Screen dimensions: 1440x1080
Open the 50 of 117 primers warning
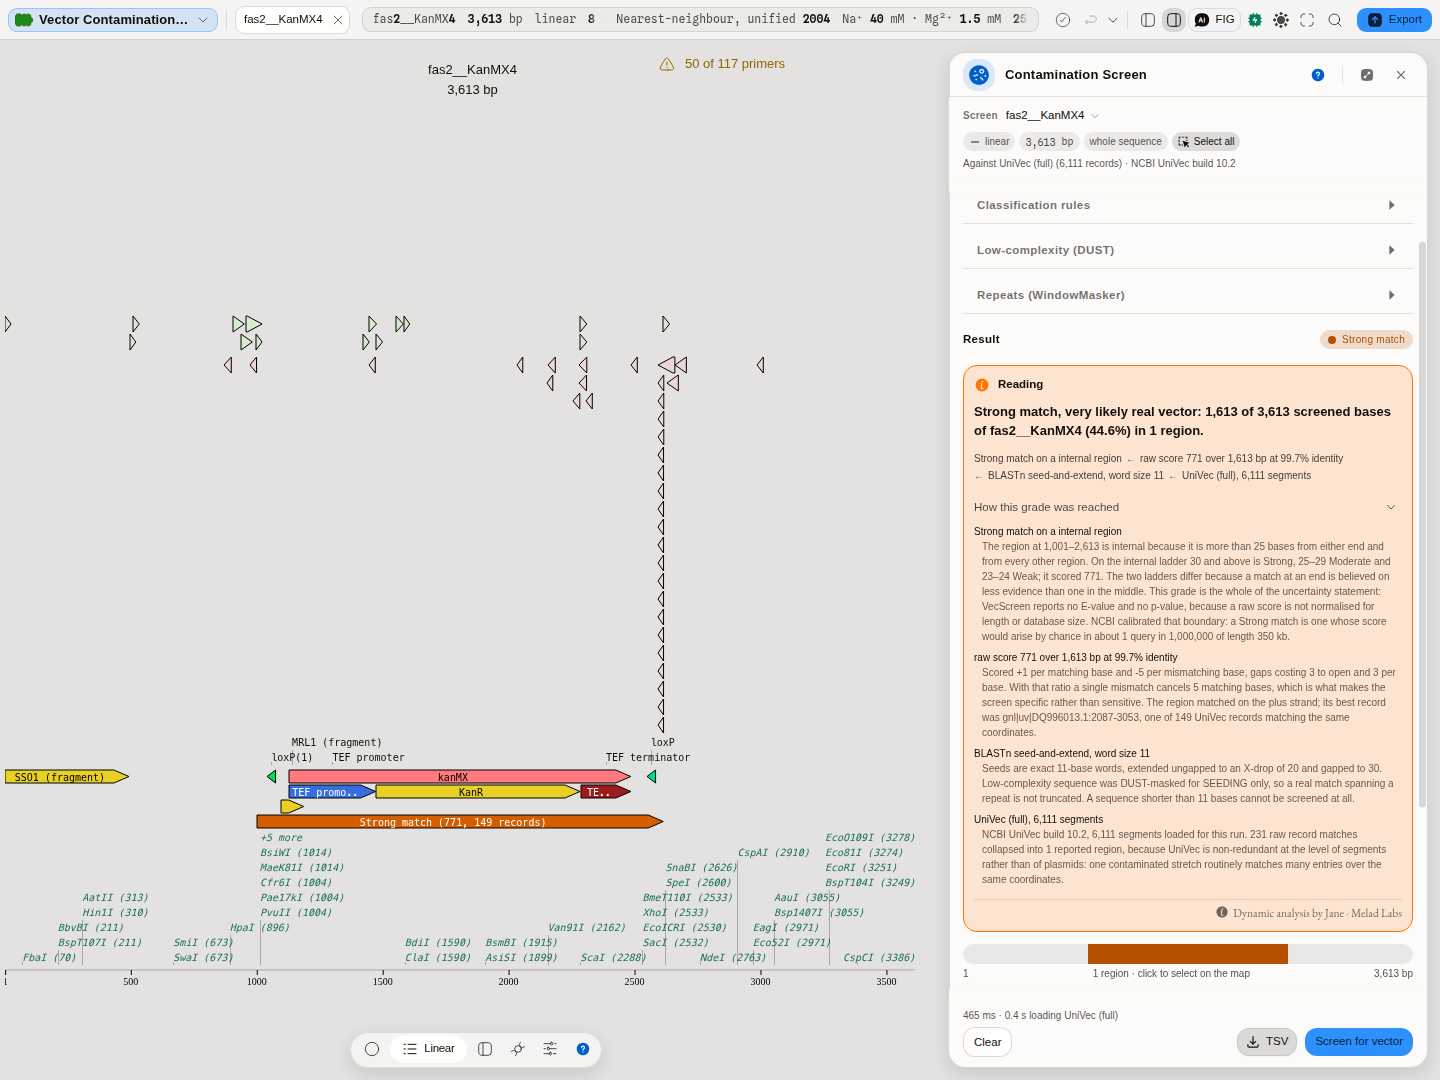click(722, 64)
